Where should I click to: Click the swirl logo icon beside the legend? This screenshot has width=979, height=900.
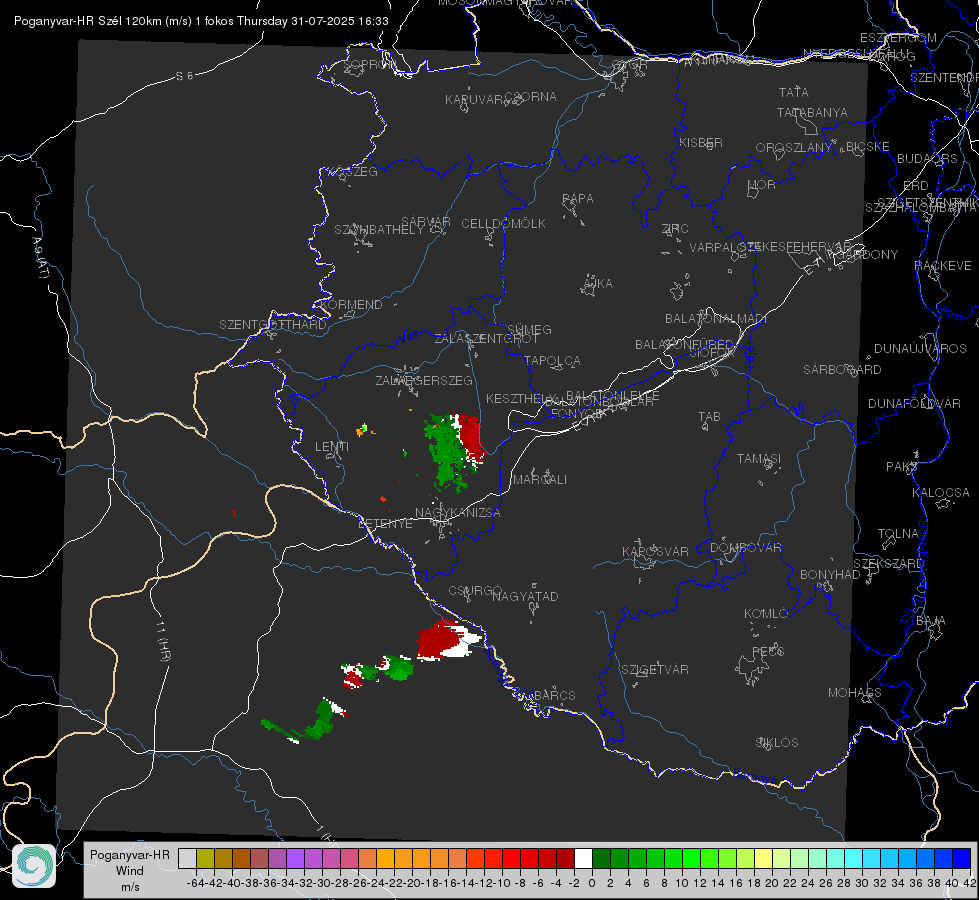pyautogui.click(x=34, y=866)
